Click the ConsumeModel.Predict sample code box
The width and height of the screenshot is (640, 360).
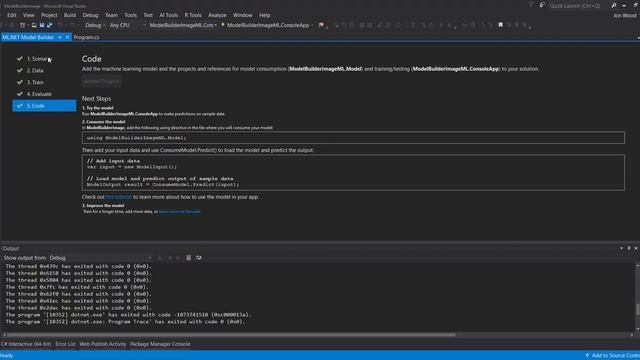click(353, 173)
